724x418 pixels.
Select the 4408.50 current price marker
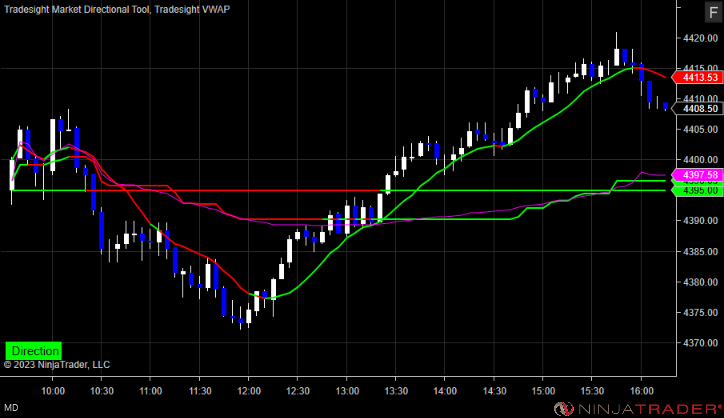697,109
